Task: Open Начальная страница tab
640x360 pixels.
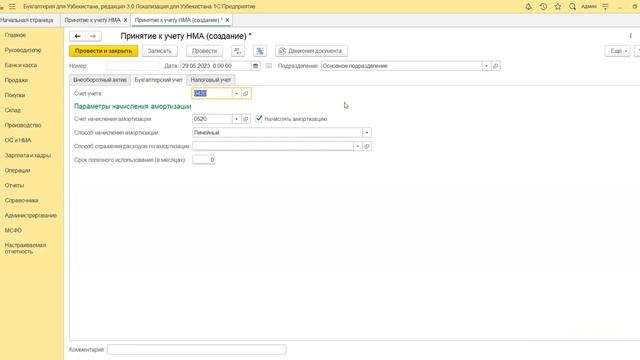Action: pyautogui.click(x=27, y=20)
